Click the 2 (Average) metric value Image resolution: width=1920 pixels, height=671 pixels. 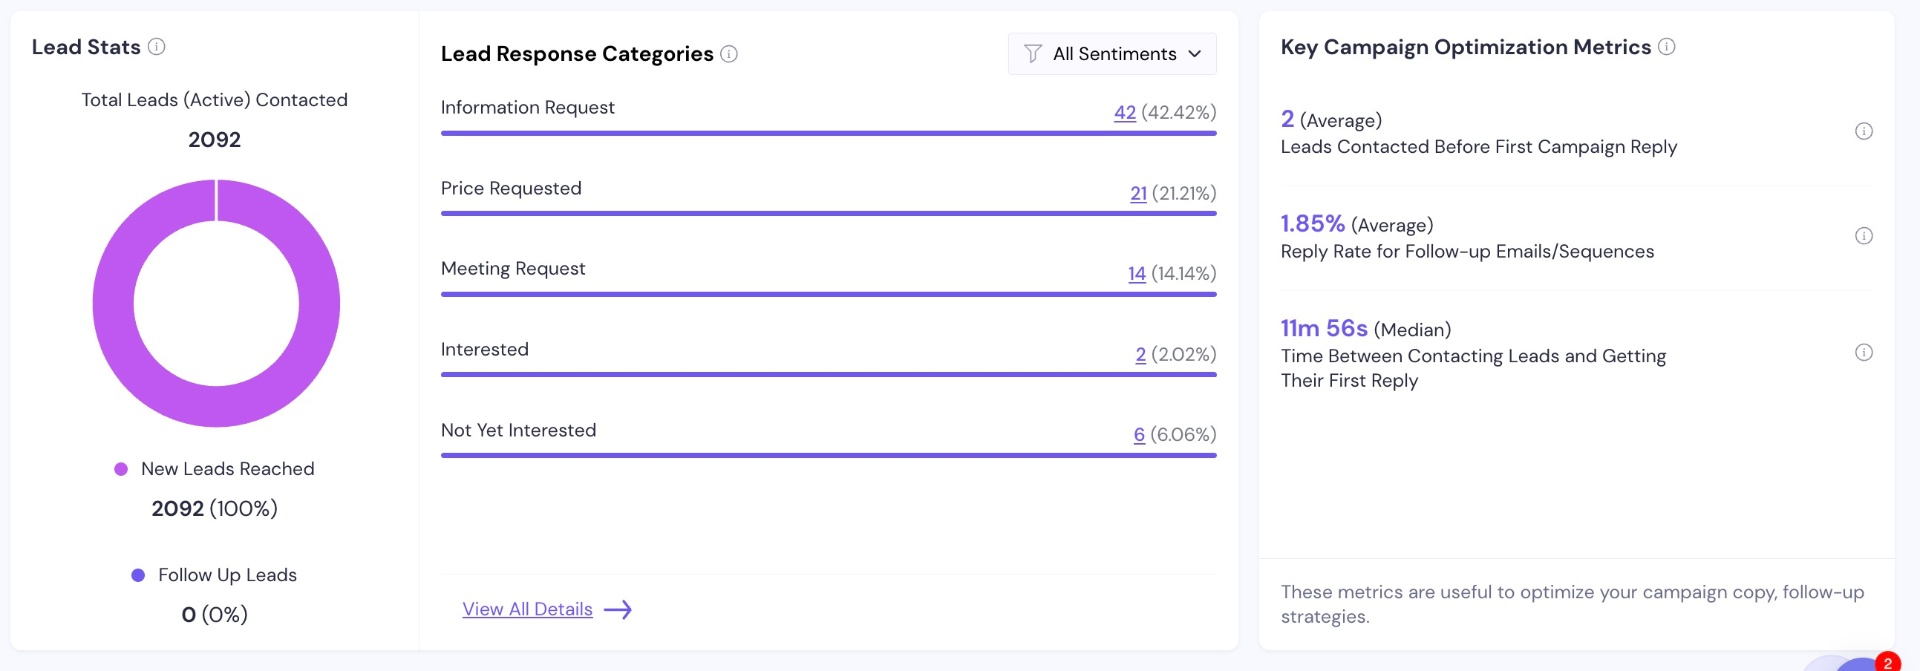(x=1332, y=120)
